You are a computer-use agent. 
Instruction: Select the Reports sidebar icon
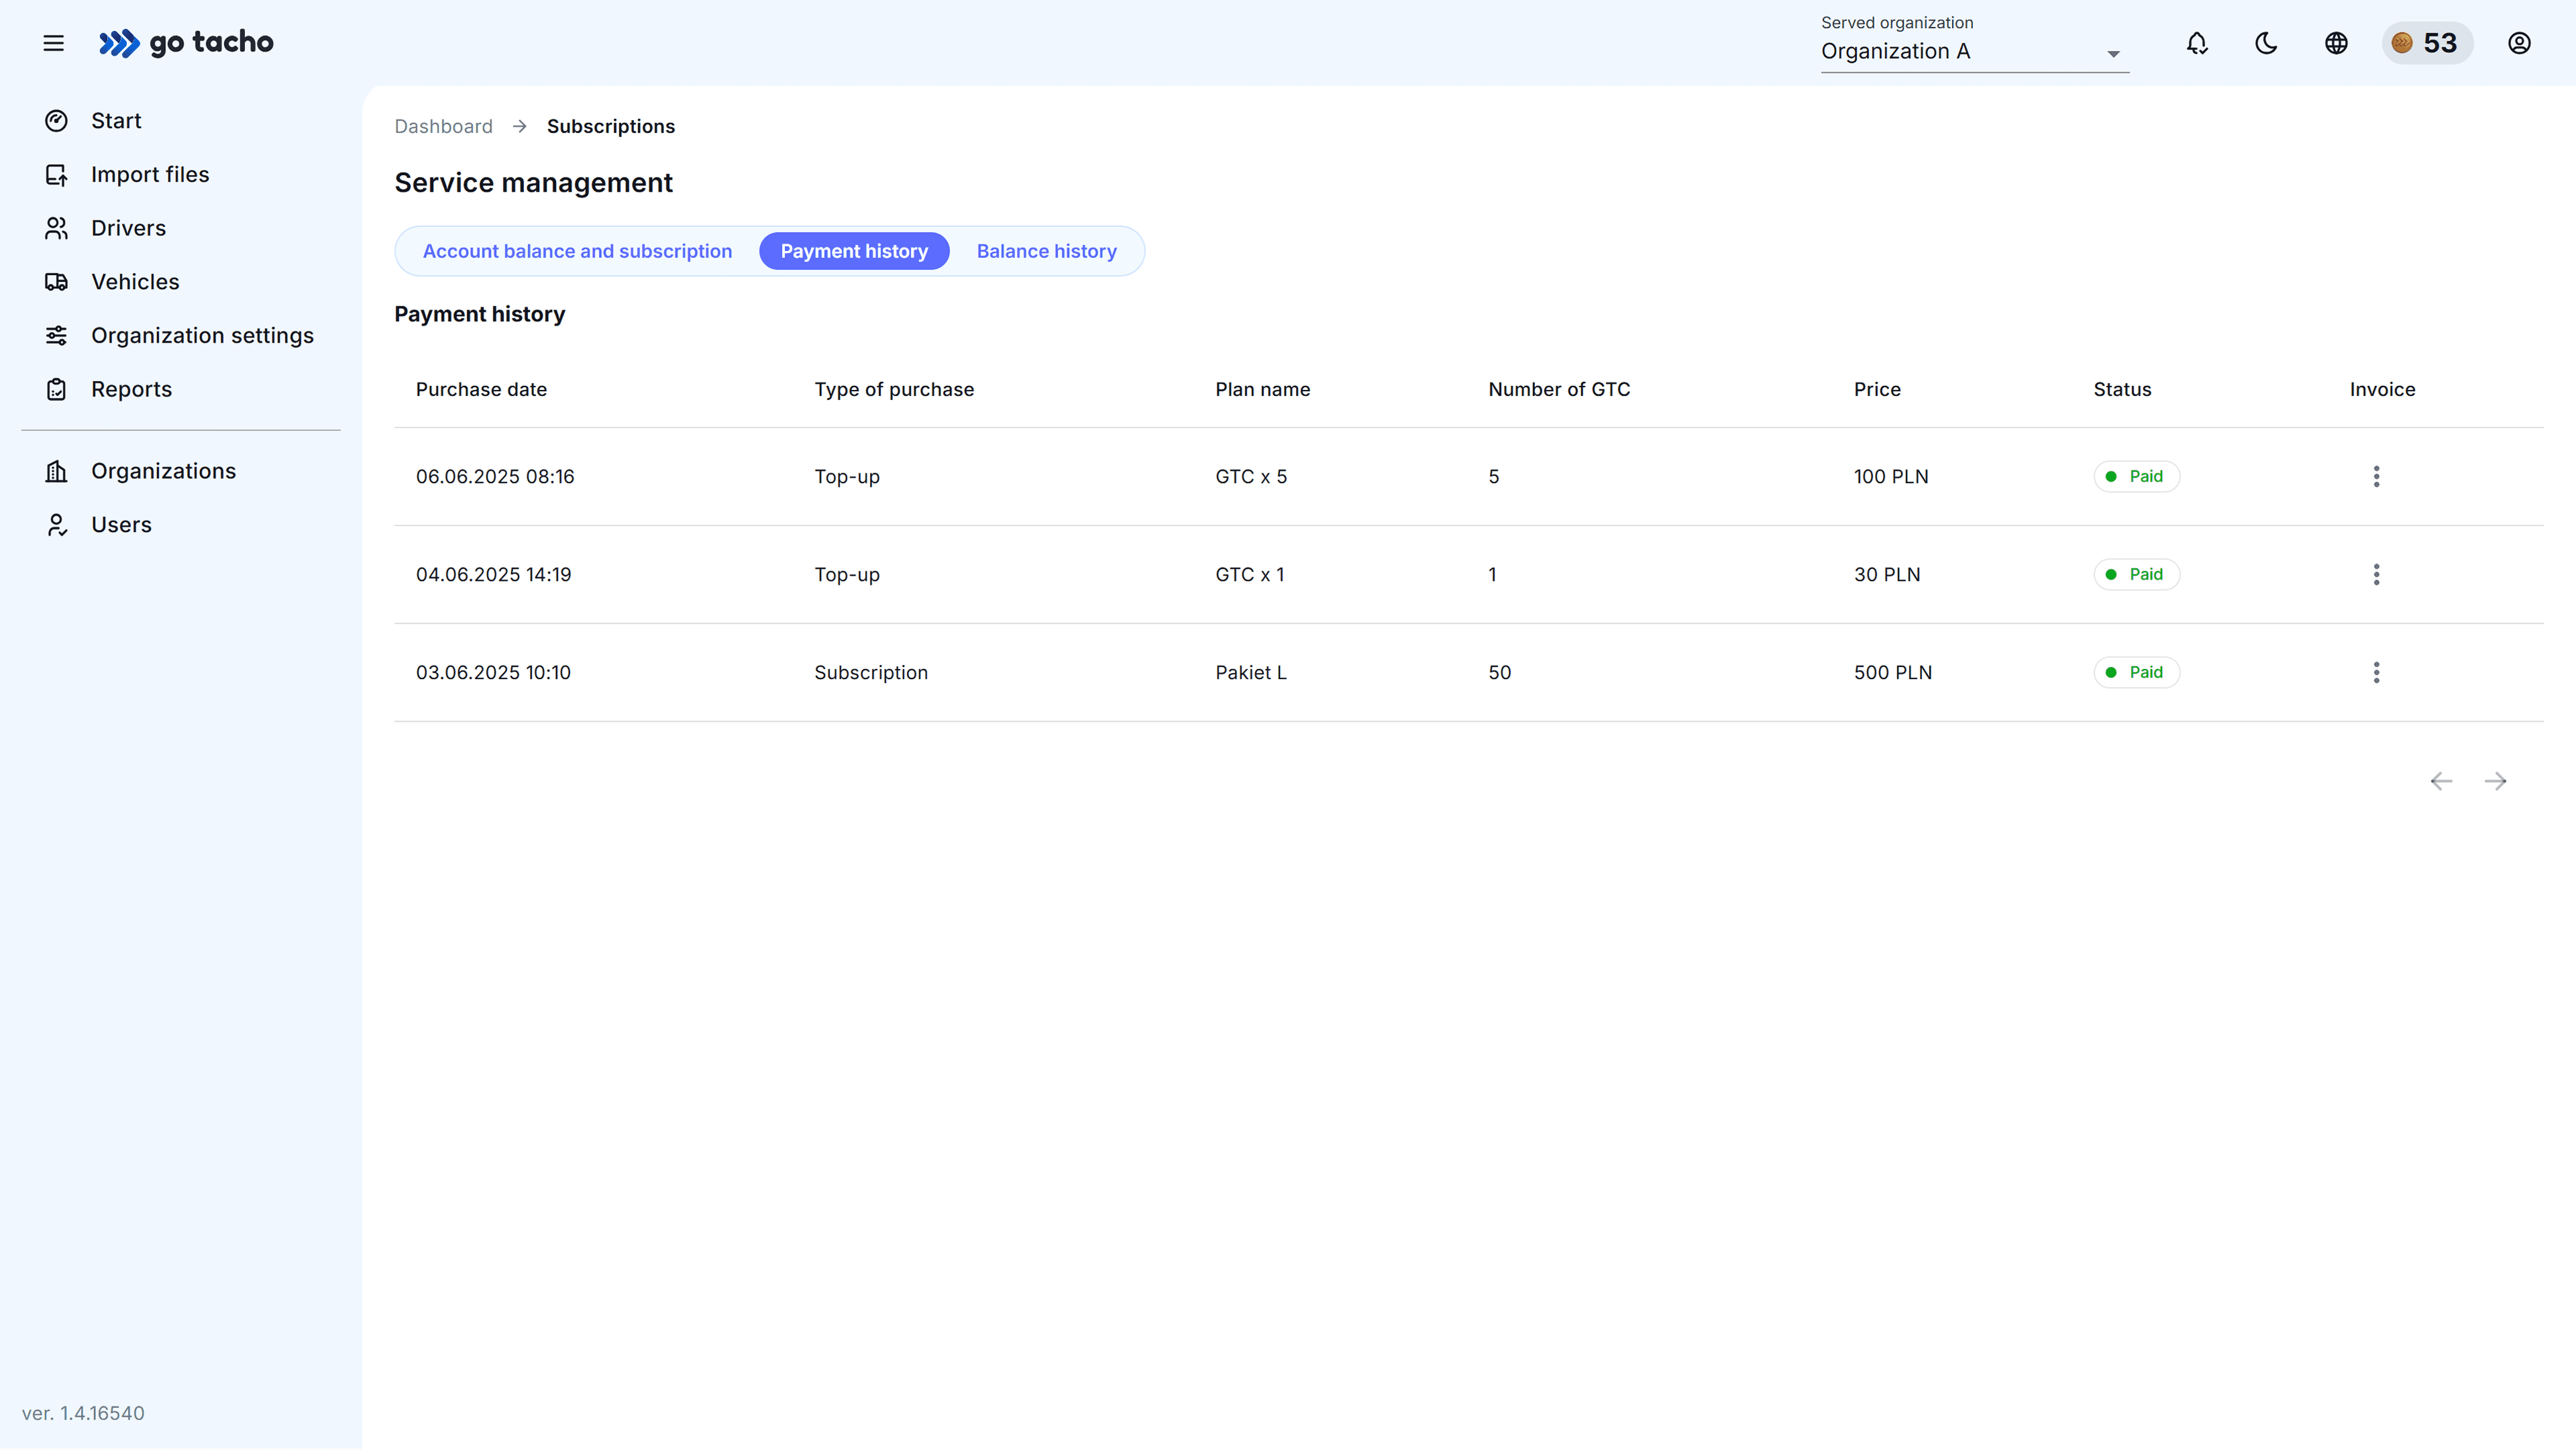pyautogui.click(x=57, y=389)
